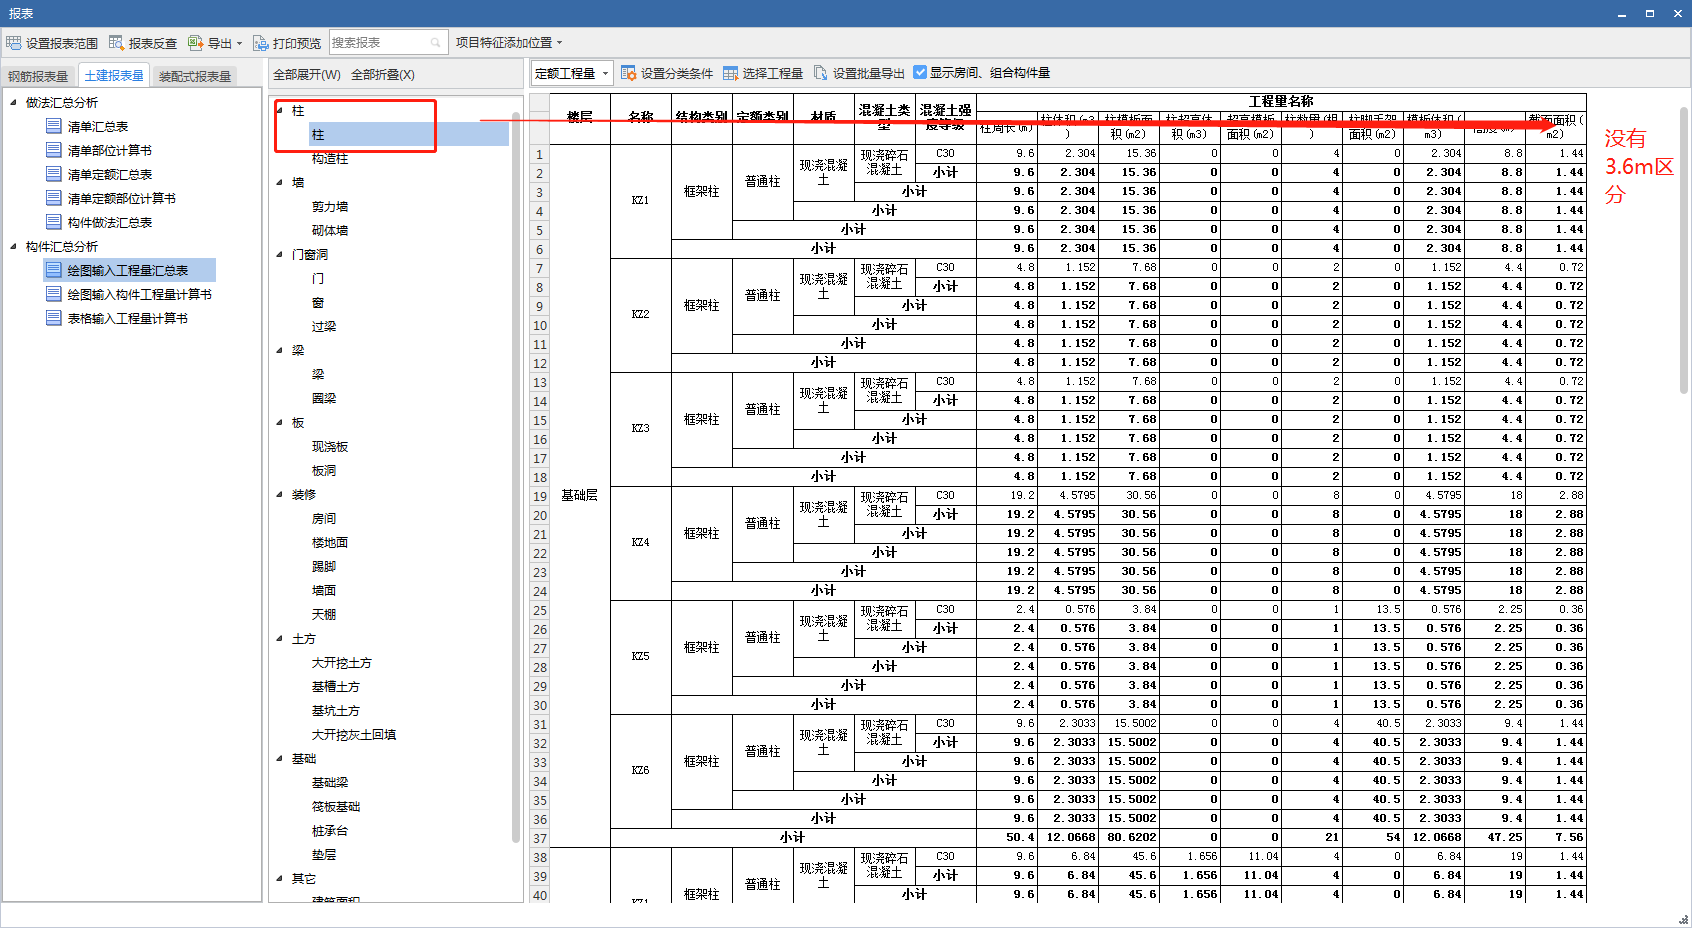Select 圈梁 in component tree
1692x928 pixels.
(x=324, y=399)
